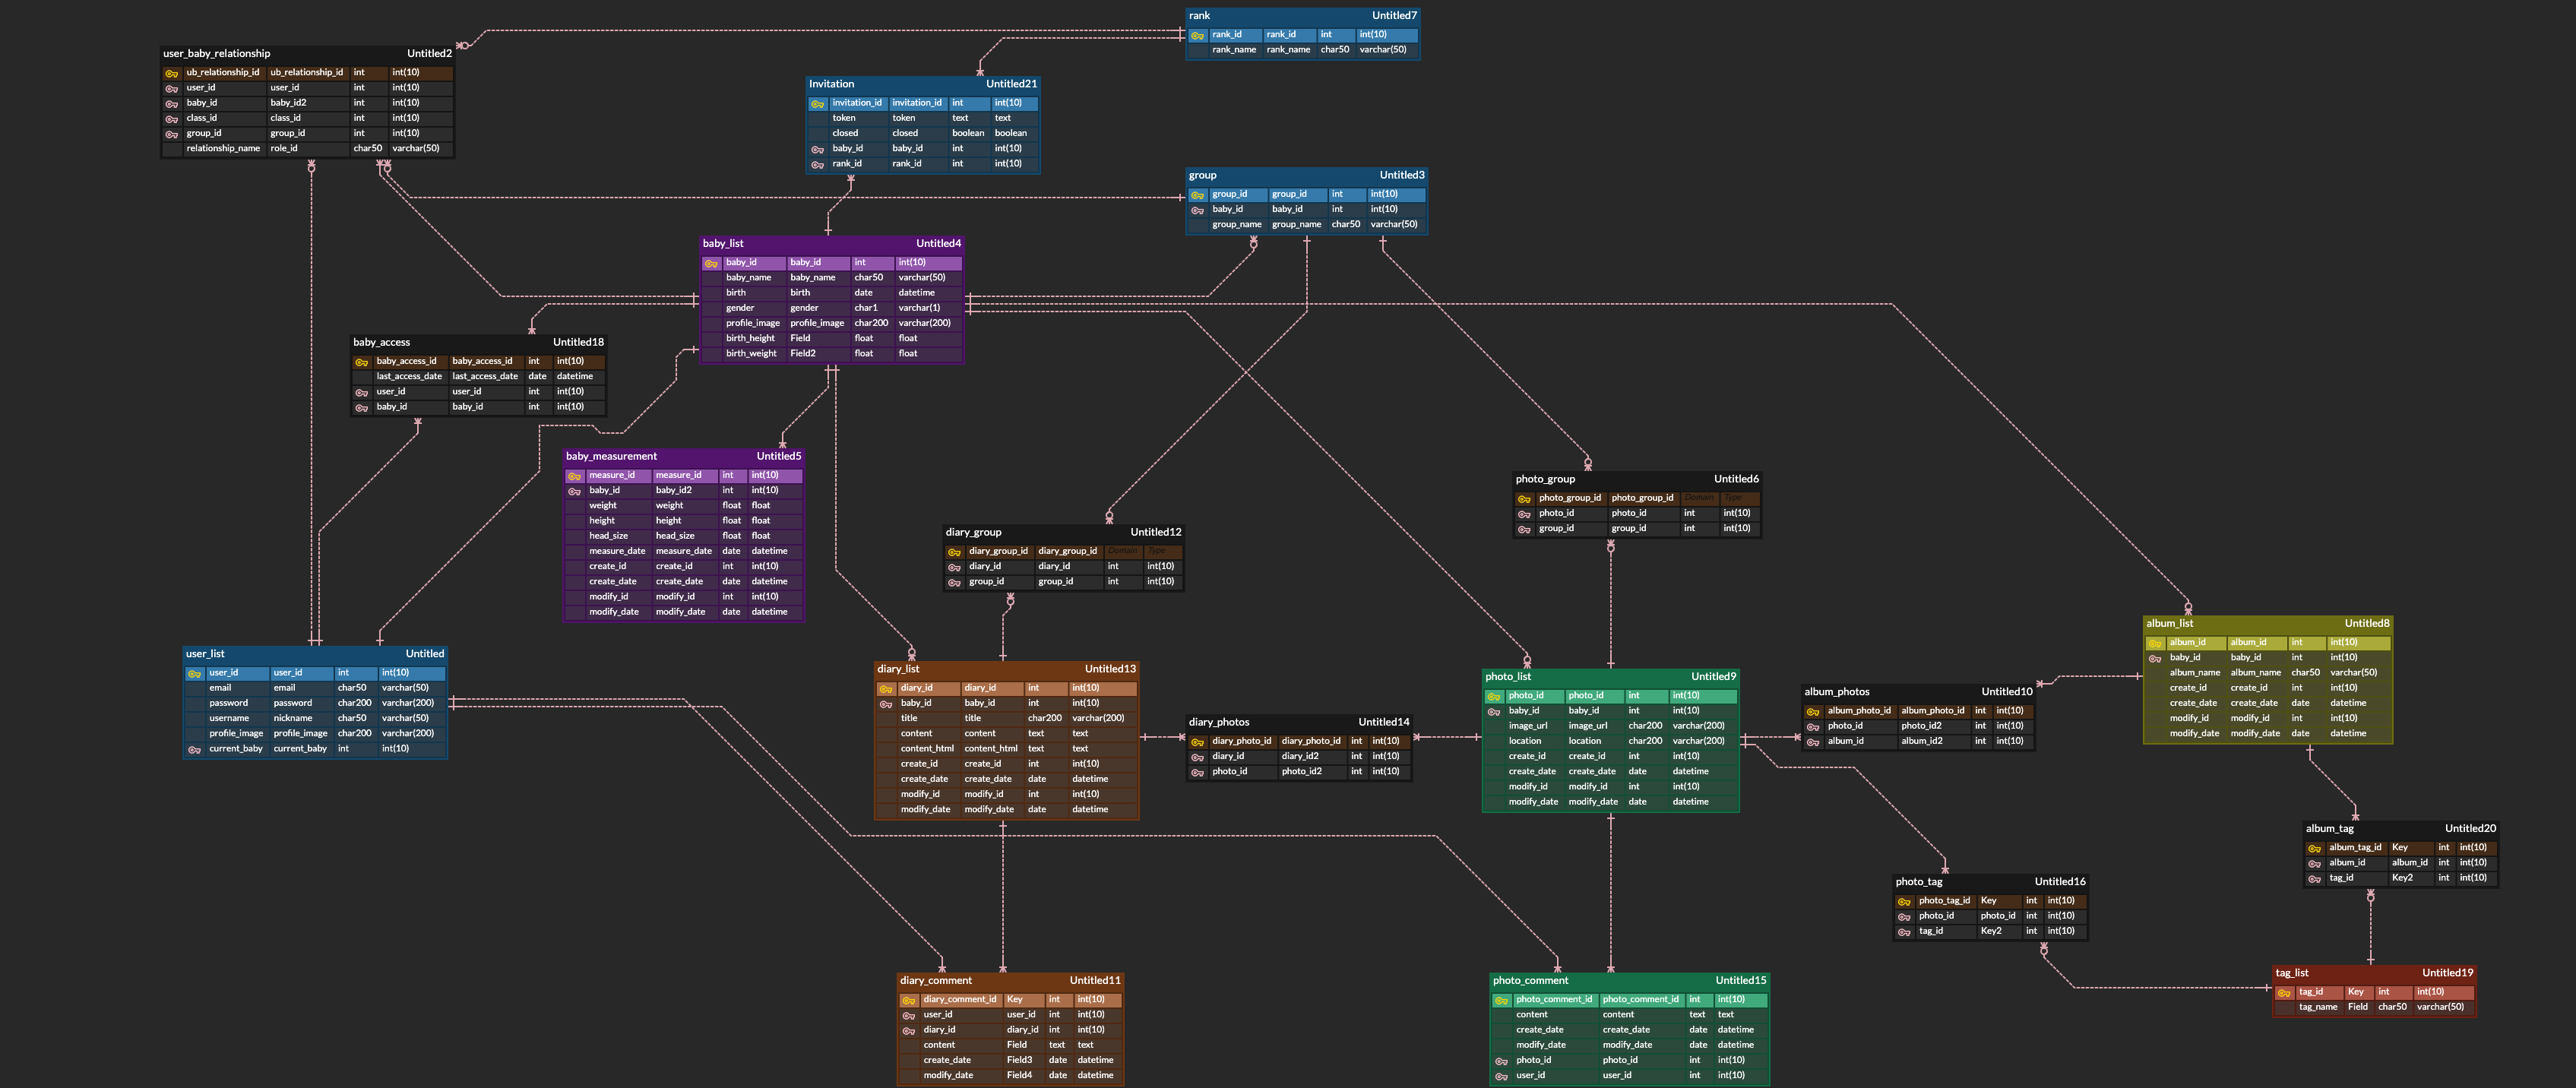2576x1088 pixels.
Task: Click the primary key icon of diary_id in diary_list
Action: click(x=885, y=689)
